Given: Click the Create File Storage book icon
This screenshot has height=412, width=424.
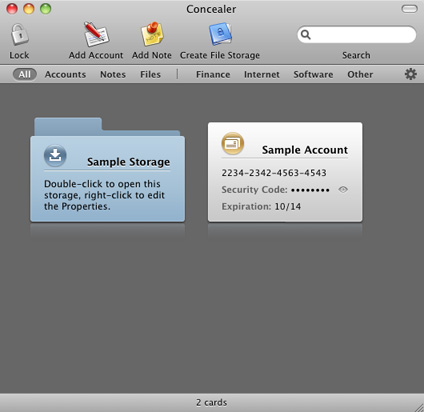Looking at the screenshot, I should [220, 34].
